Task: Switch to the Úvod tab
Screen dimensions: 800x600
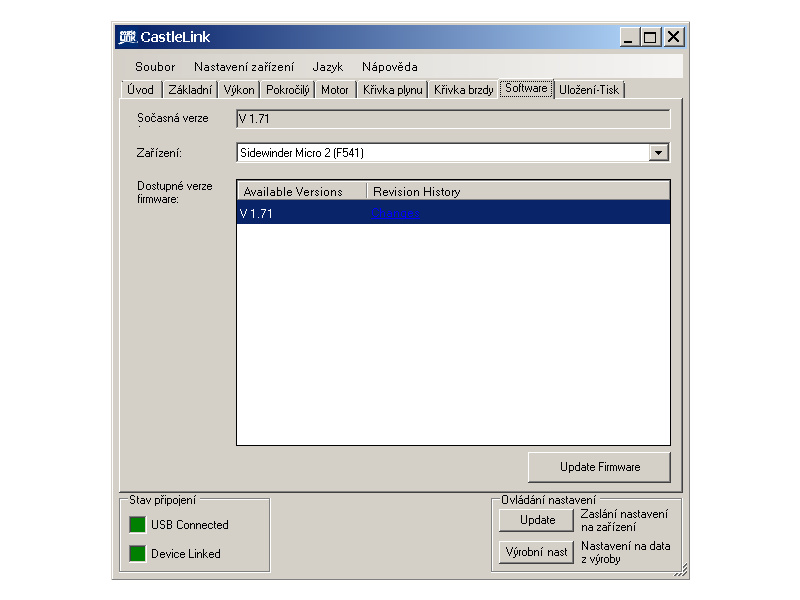Action: point(140,90)
